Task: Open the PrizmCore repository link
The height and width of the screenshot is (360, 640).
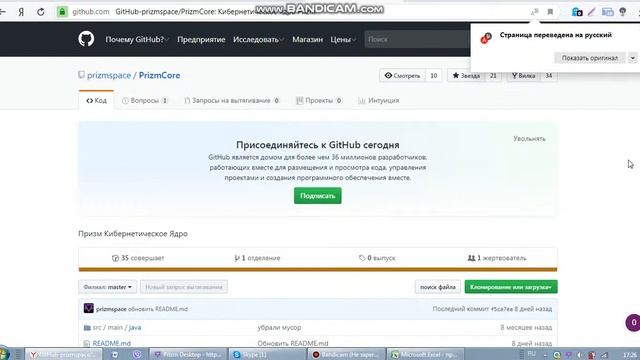Action: tap(159, 76)
